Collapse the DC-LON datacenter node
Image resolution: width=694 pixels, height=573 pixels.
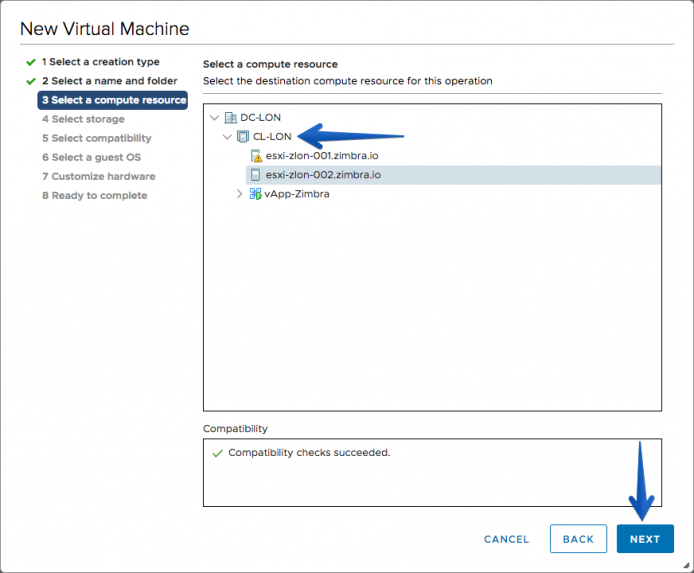pyautogui.click(x=215, y=118)
